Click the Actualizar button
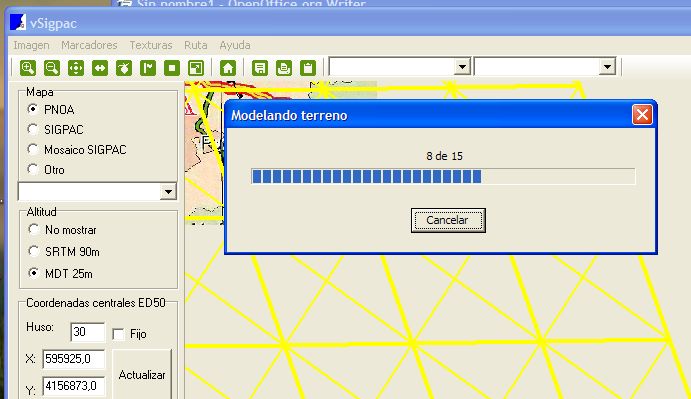 click(x=142, y=375)
